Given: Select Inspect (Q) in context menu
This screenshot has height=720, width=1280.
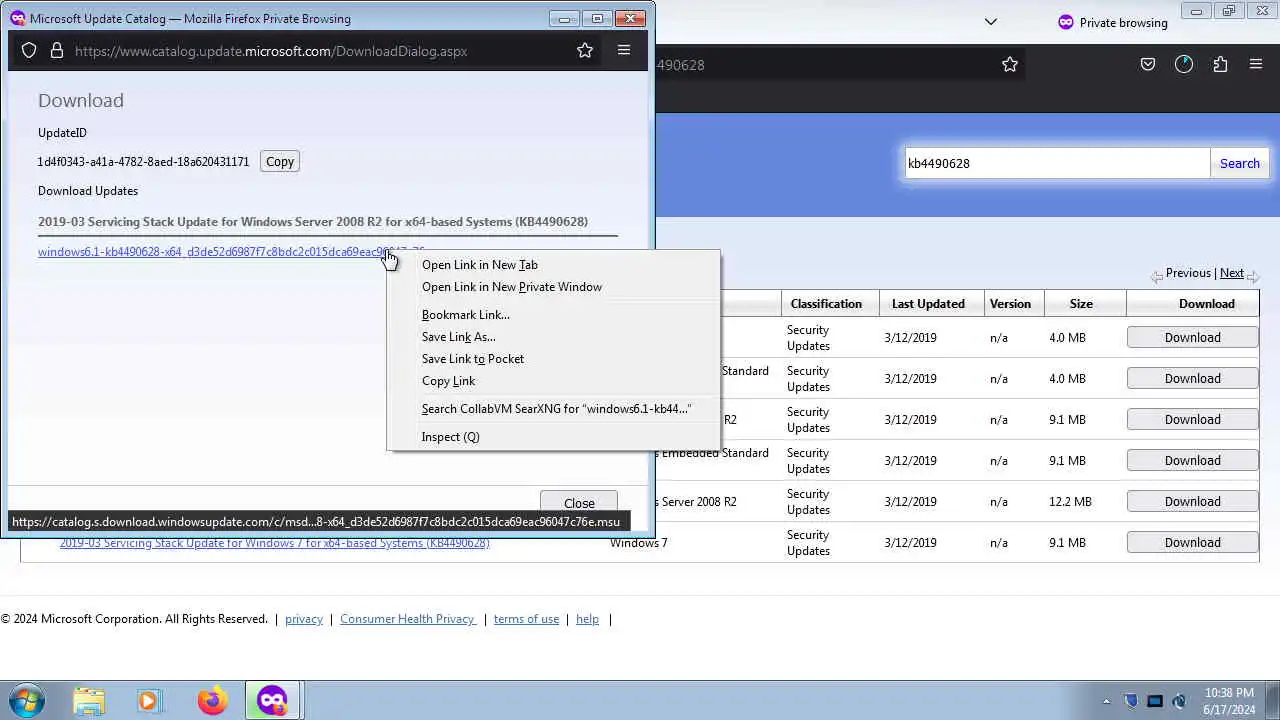Looking at the screenshot, I should (552, 437).
